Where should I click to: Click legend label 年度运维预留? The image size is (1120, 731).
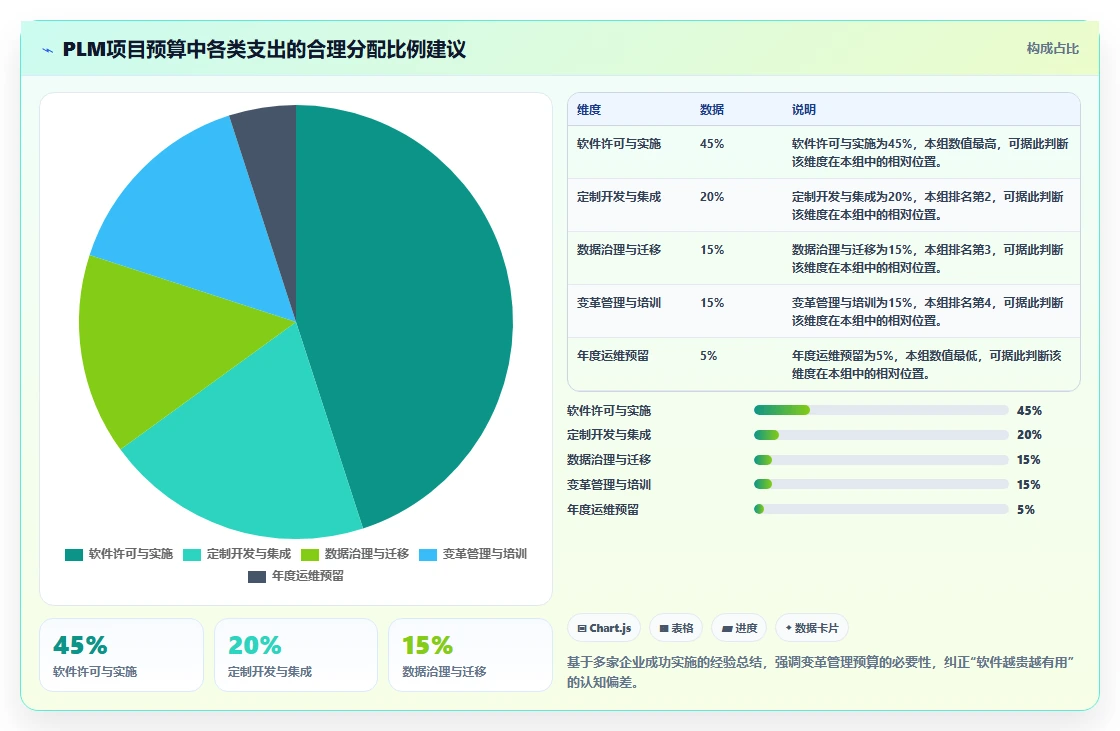click(308, 576)
